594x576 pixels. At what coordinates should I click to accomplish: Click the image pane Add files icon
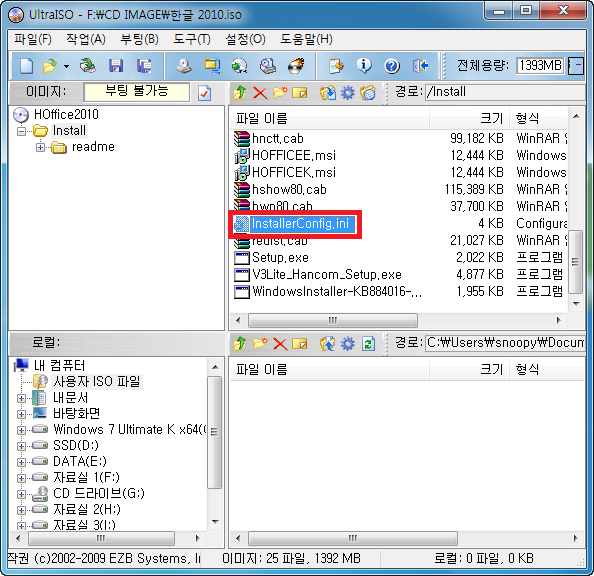pos(328,92)
